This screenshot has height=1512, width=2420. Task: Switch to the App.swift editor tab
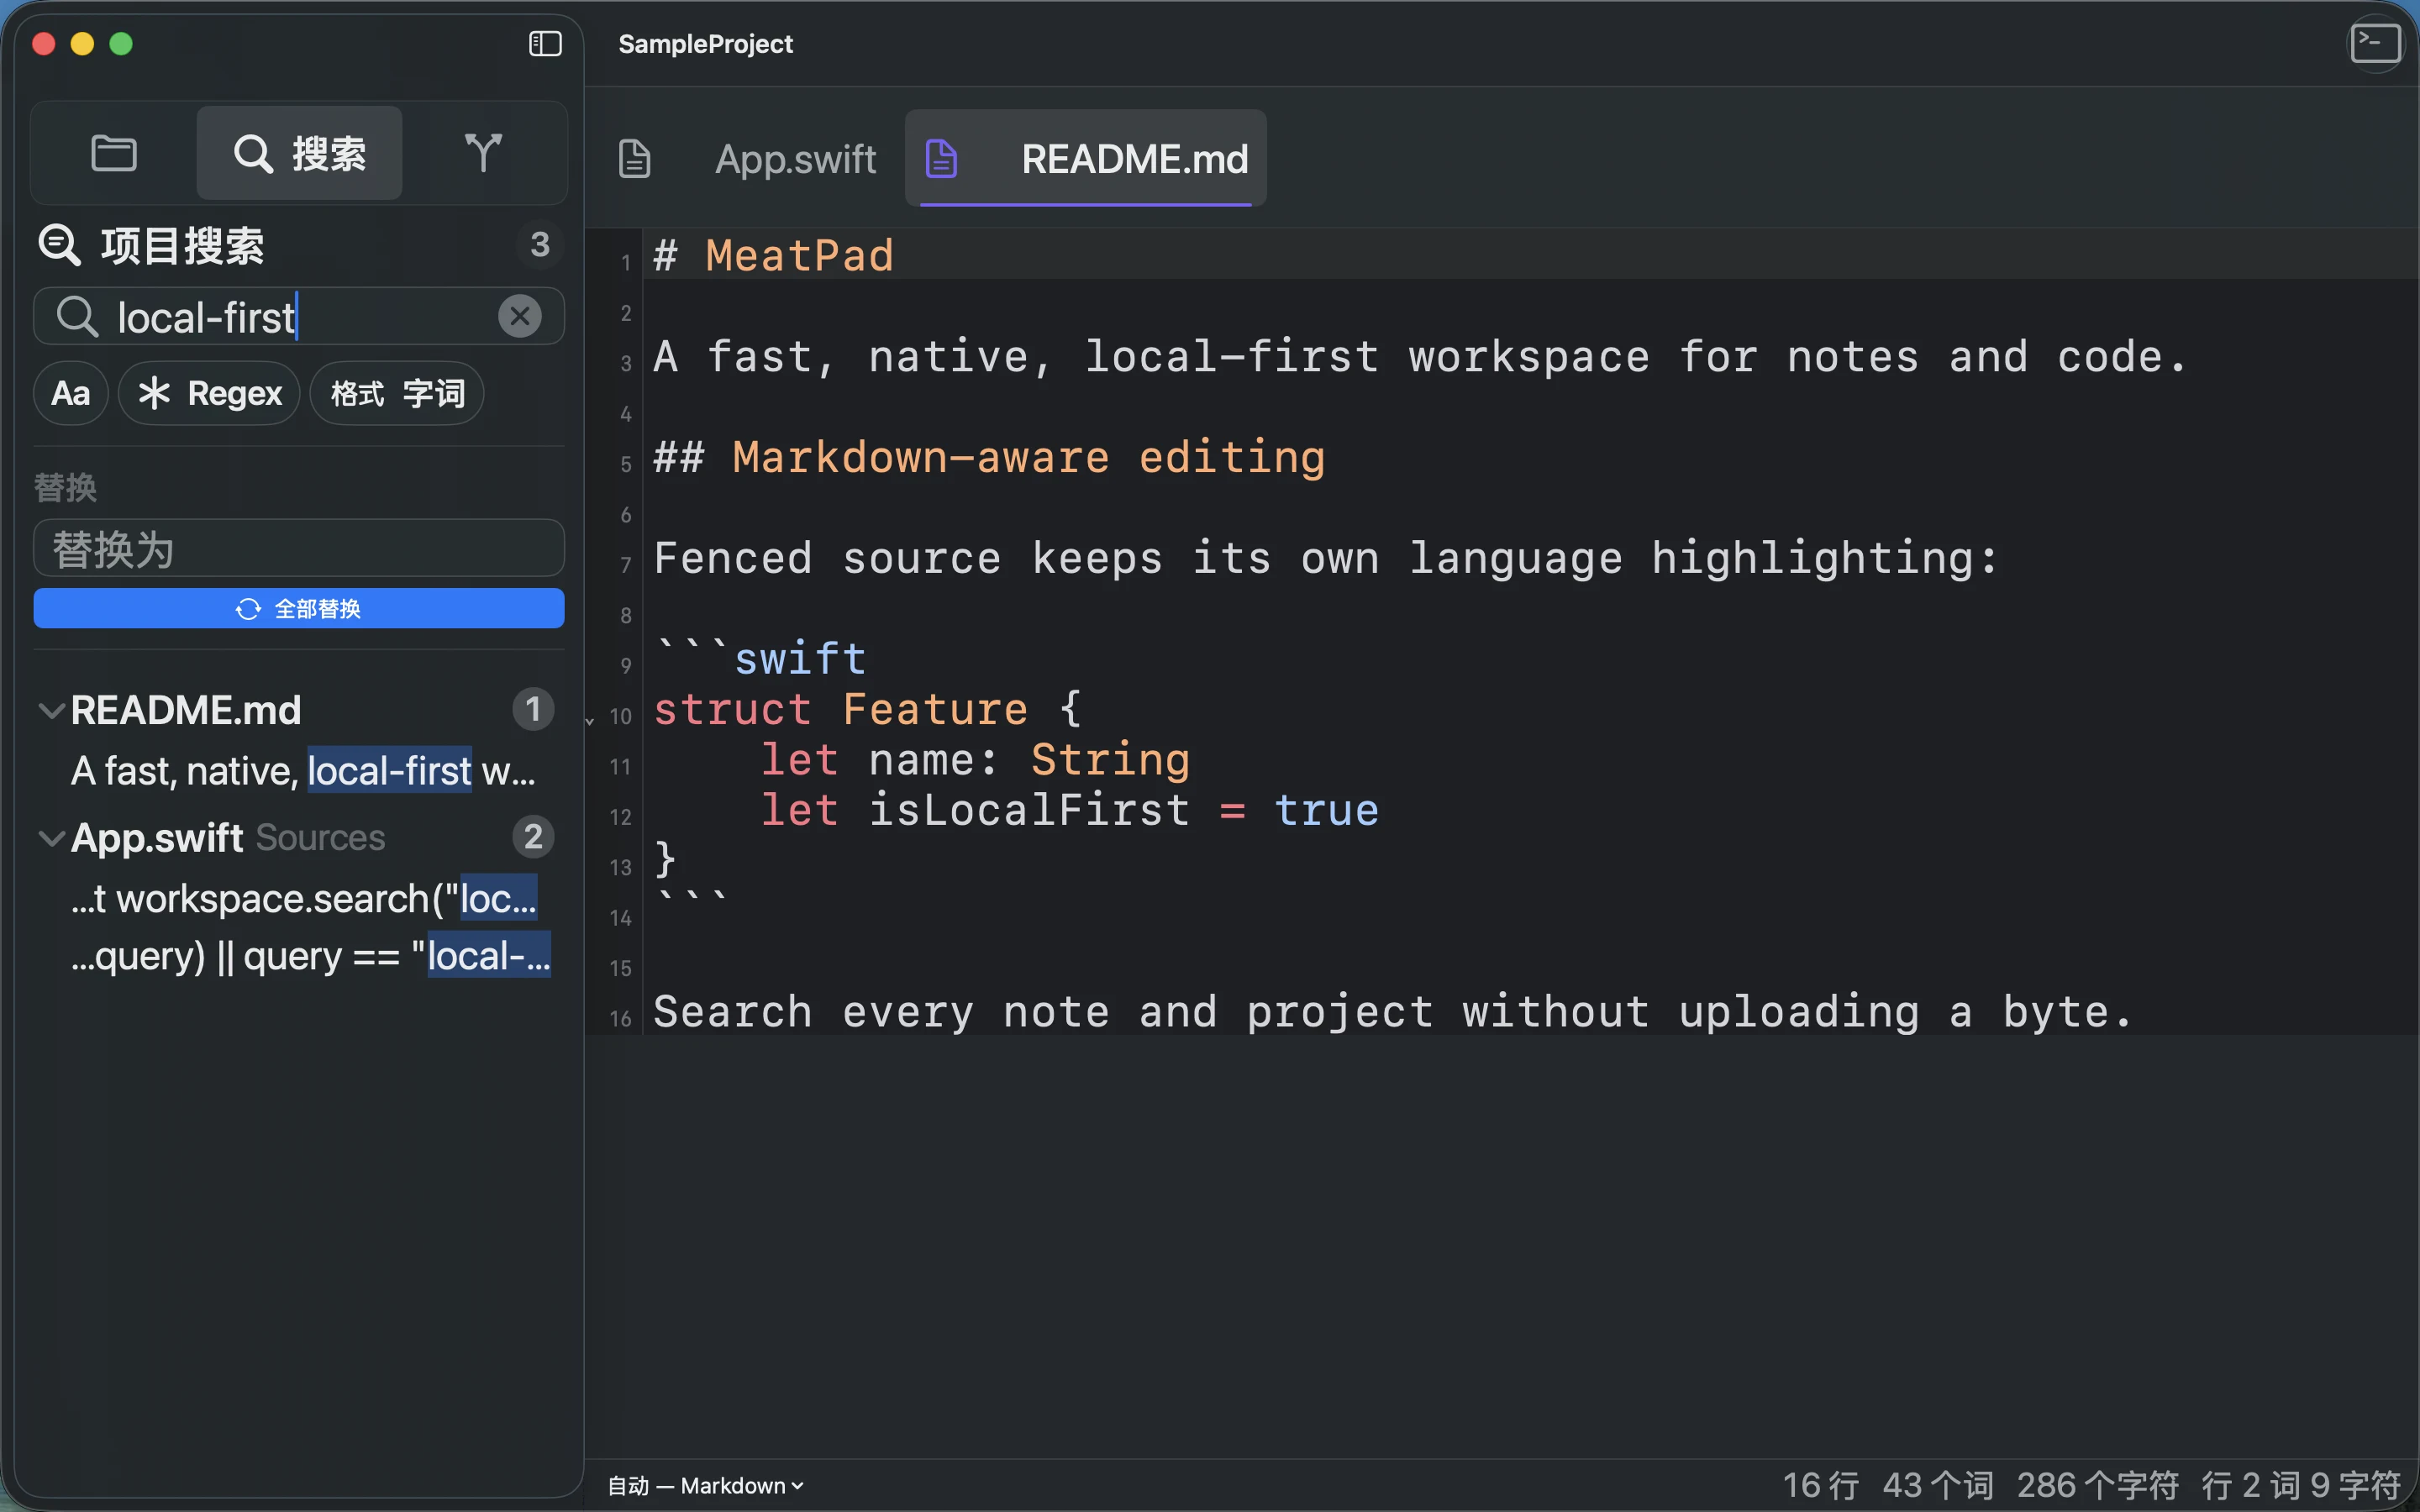tap(795, 159)
